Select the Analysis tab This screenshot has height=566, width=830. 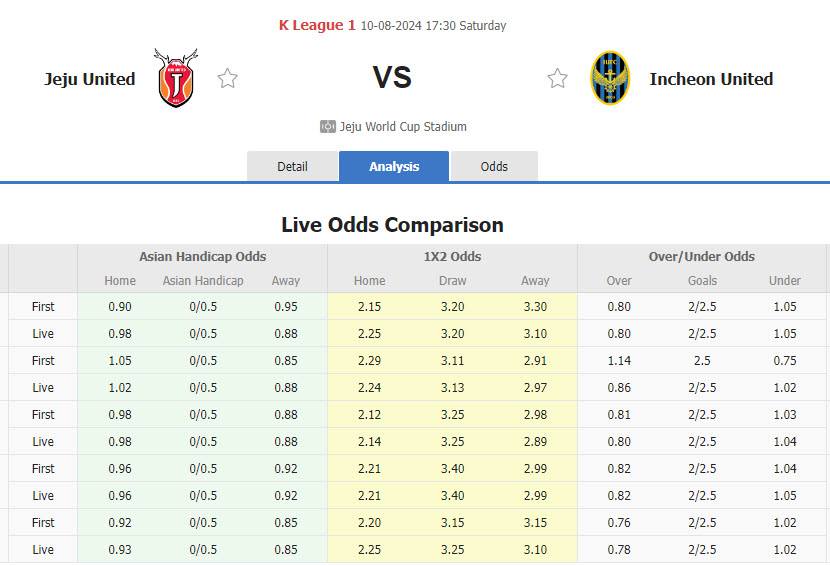tap(394, 167)
